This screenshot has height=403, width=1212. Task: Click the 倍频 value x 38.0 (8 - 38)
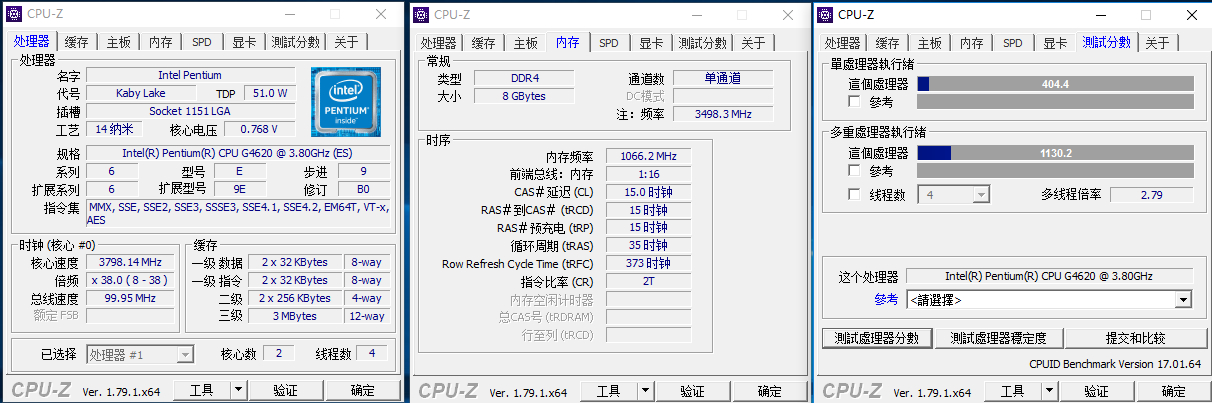pyautogui.click(x=130, y=280)
